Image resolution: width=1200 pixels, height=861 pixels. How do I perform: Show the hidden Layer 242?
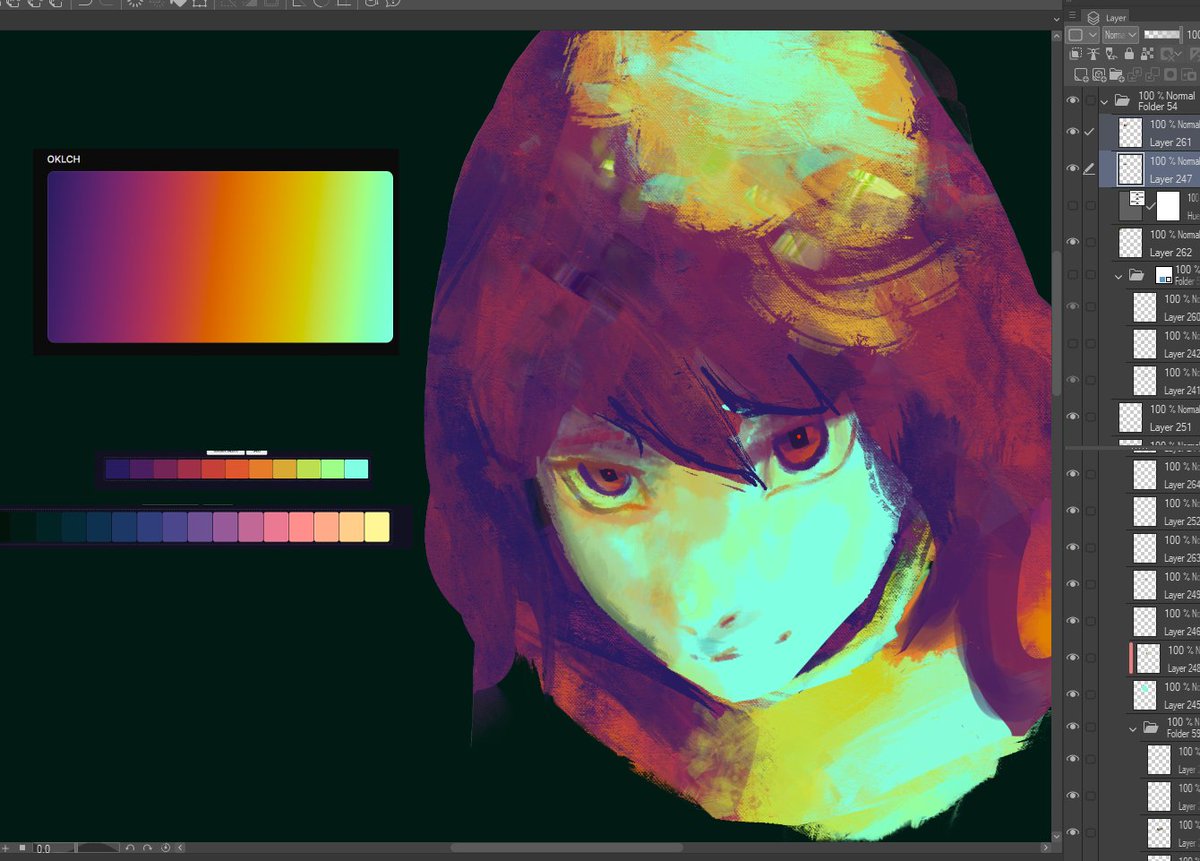pyautogui.click(x=1073, y=343)
